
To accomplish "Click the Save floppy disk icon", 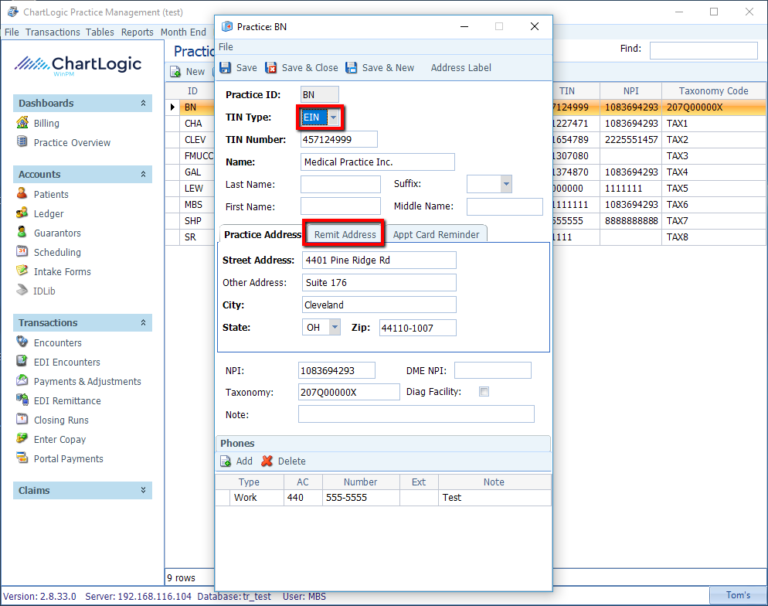I will 225,68.
